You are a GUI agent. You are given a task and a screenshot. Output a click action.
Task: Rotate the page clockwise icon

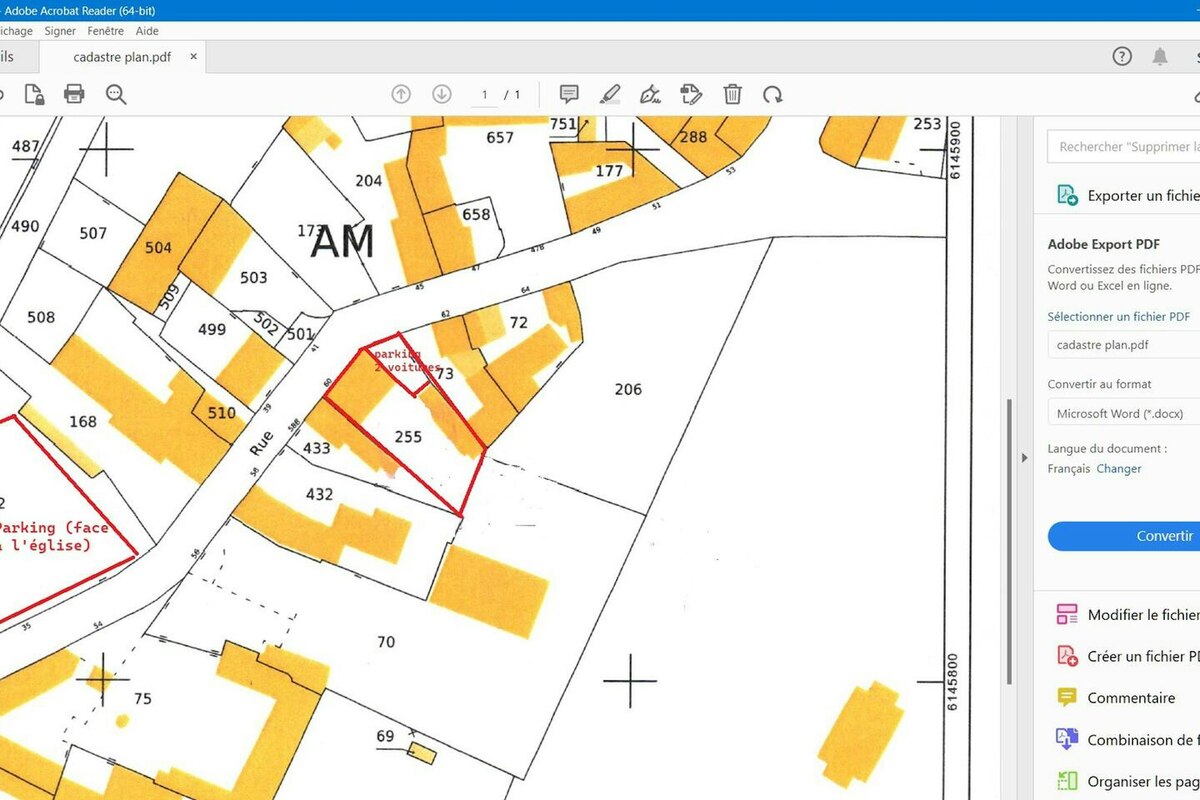tap(773, 95)
